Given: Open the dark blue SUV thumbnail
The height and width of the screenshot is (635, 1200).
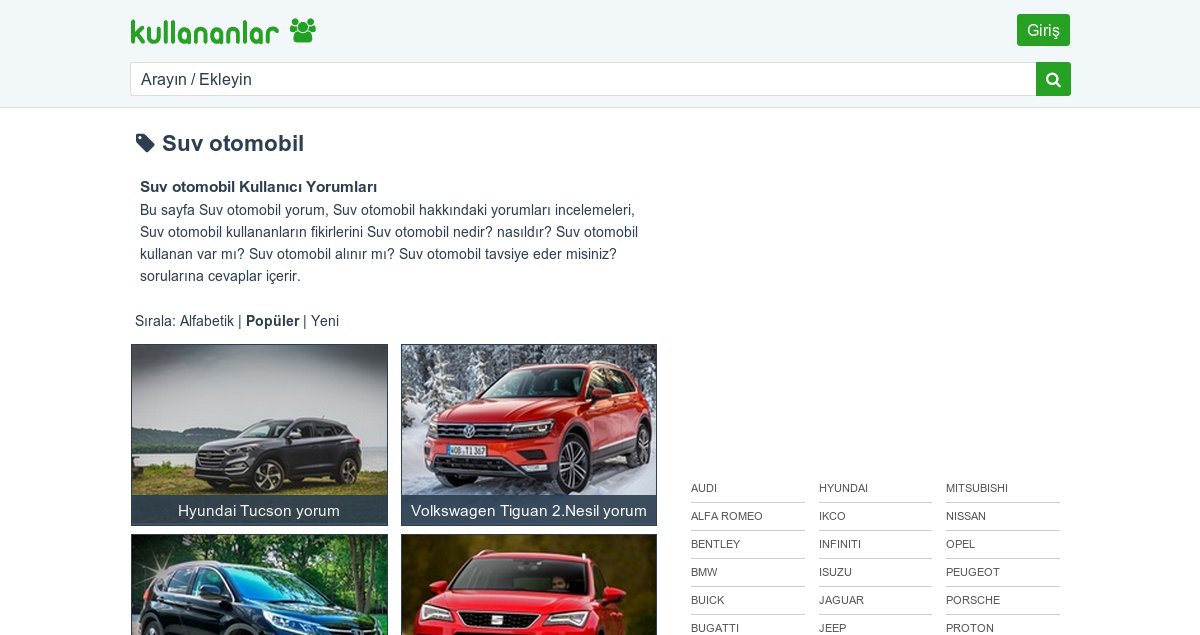Looking at the screenshot, I should (259, 585).
